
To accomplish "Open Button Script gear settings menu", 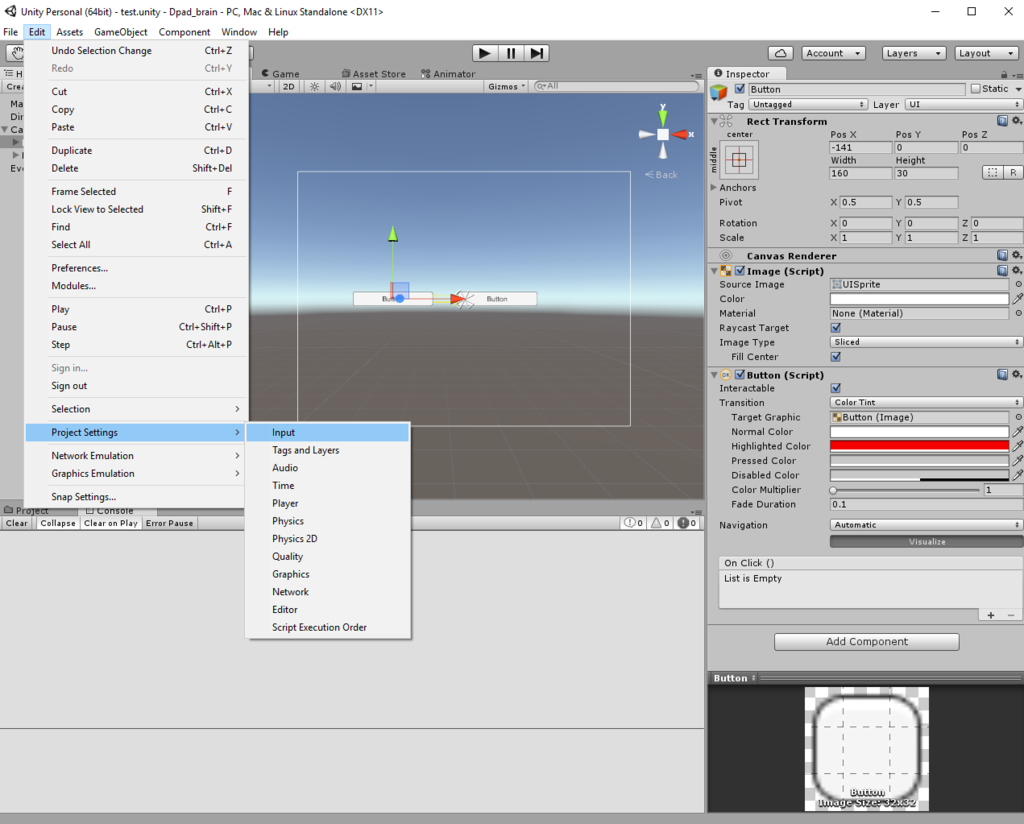I will pyautogui.click(x=1016, y=375).
